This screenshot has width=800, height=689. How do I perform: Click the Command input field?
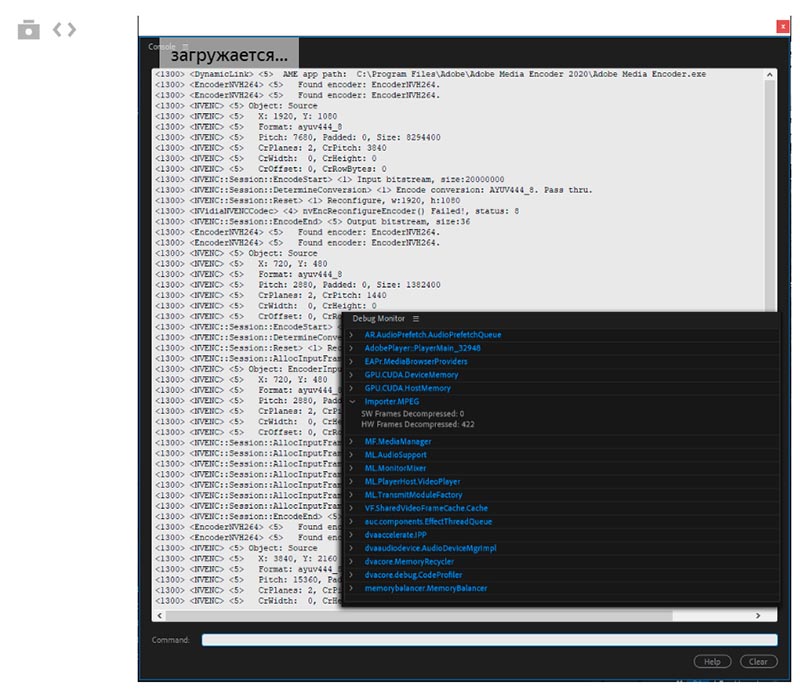[x=489, y=640]
